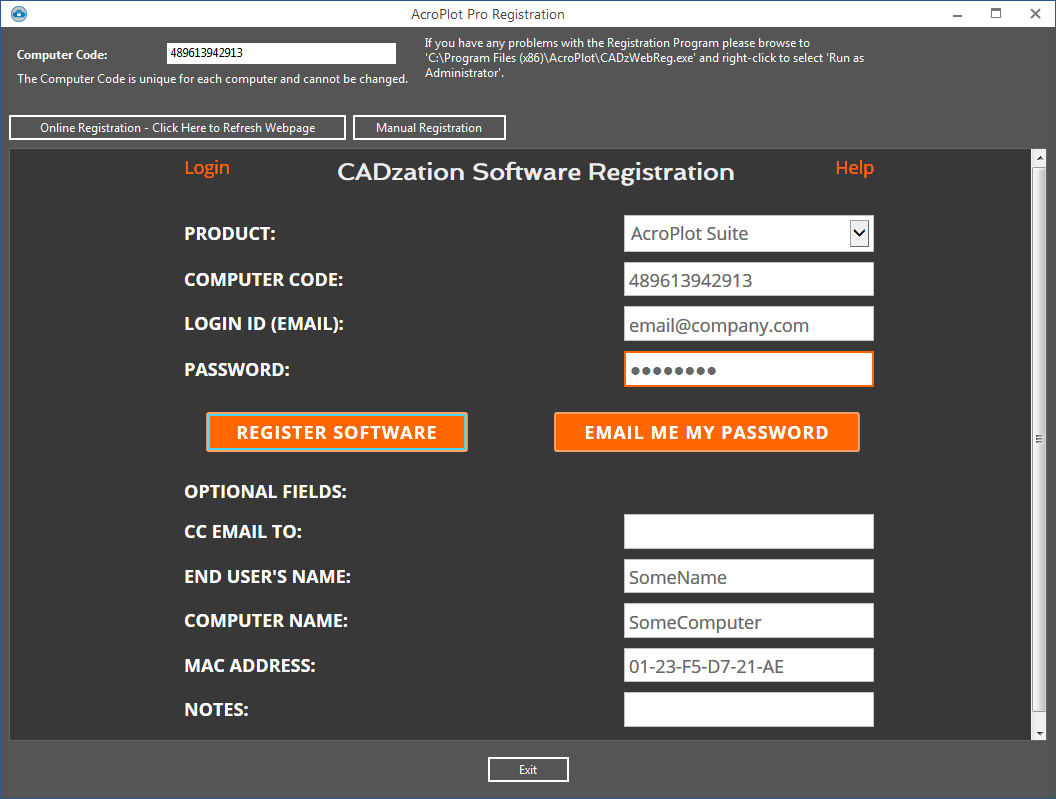Click the scrollbar down arrow
The width and height of the screenshot is (1056, 799).
coord(1040,733)
